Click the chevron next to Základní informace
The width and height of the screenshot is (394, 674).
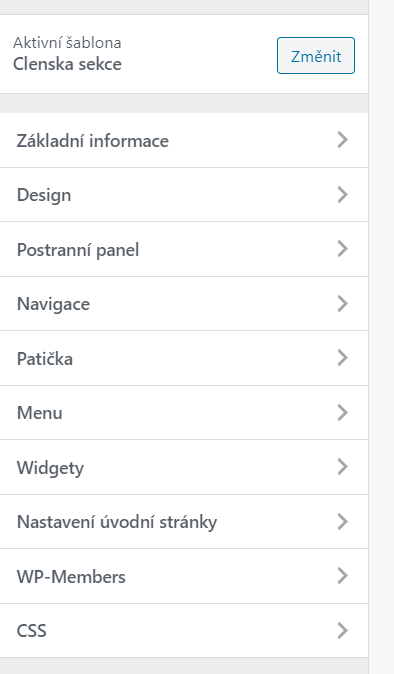(342, 140)
